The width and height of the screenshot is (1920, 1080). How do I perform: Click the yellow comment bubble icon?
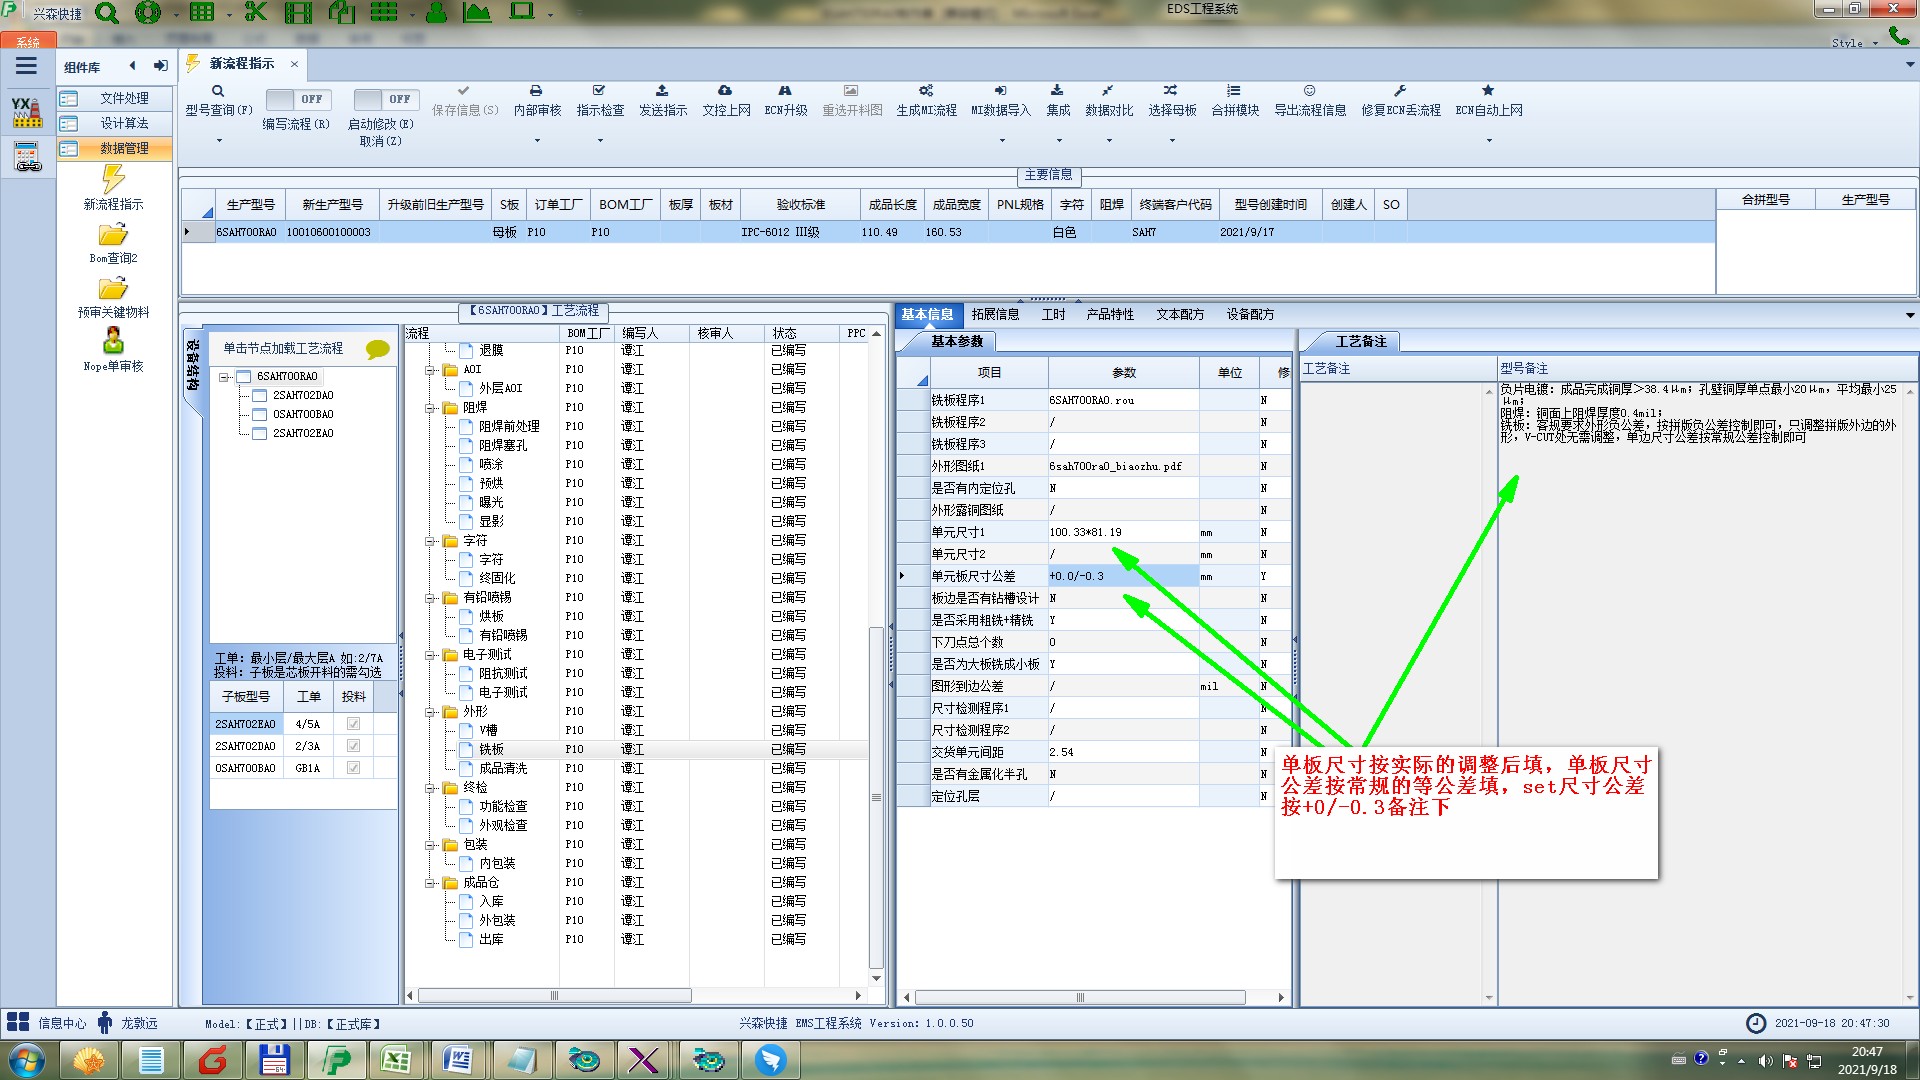tap(377, 349)
